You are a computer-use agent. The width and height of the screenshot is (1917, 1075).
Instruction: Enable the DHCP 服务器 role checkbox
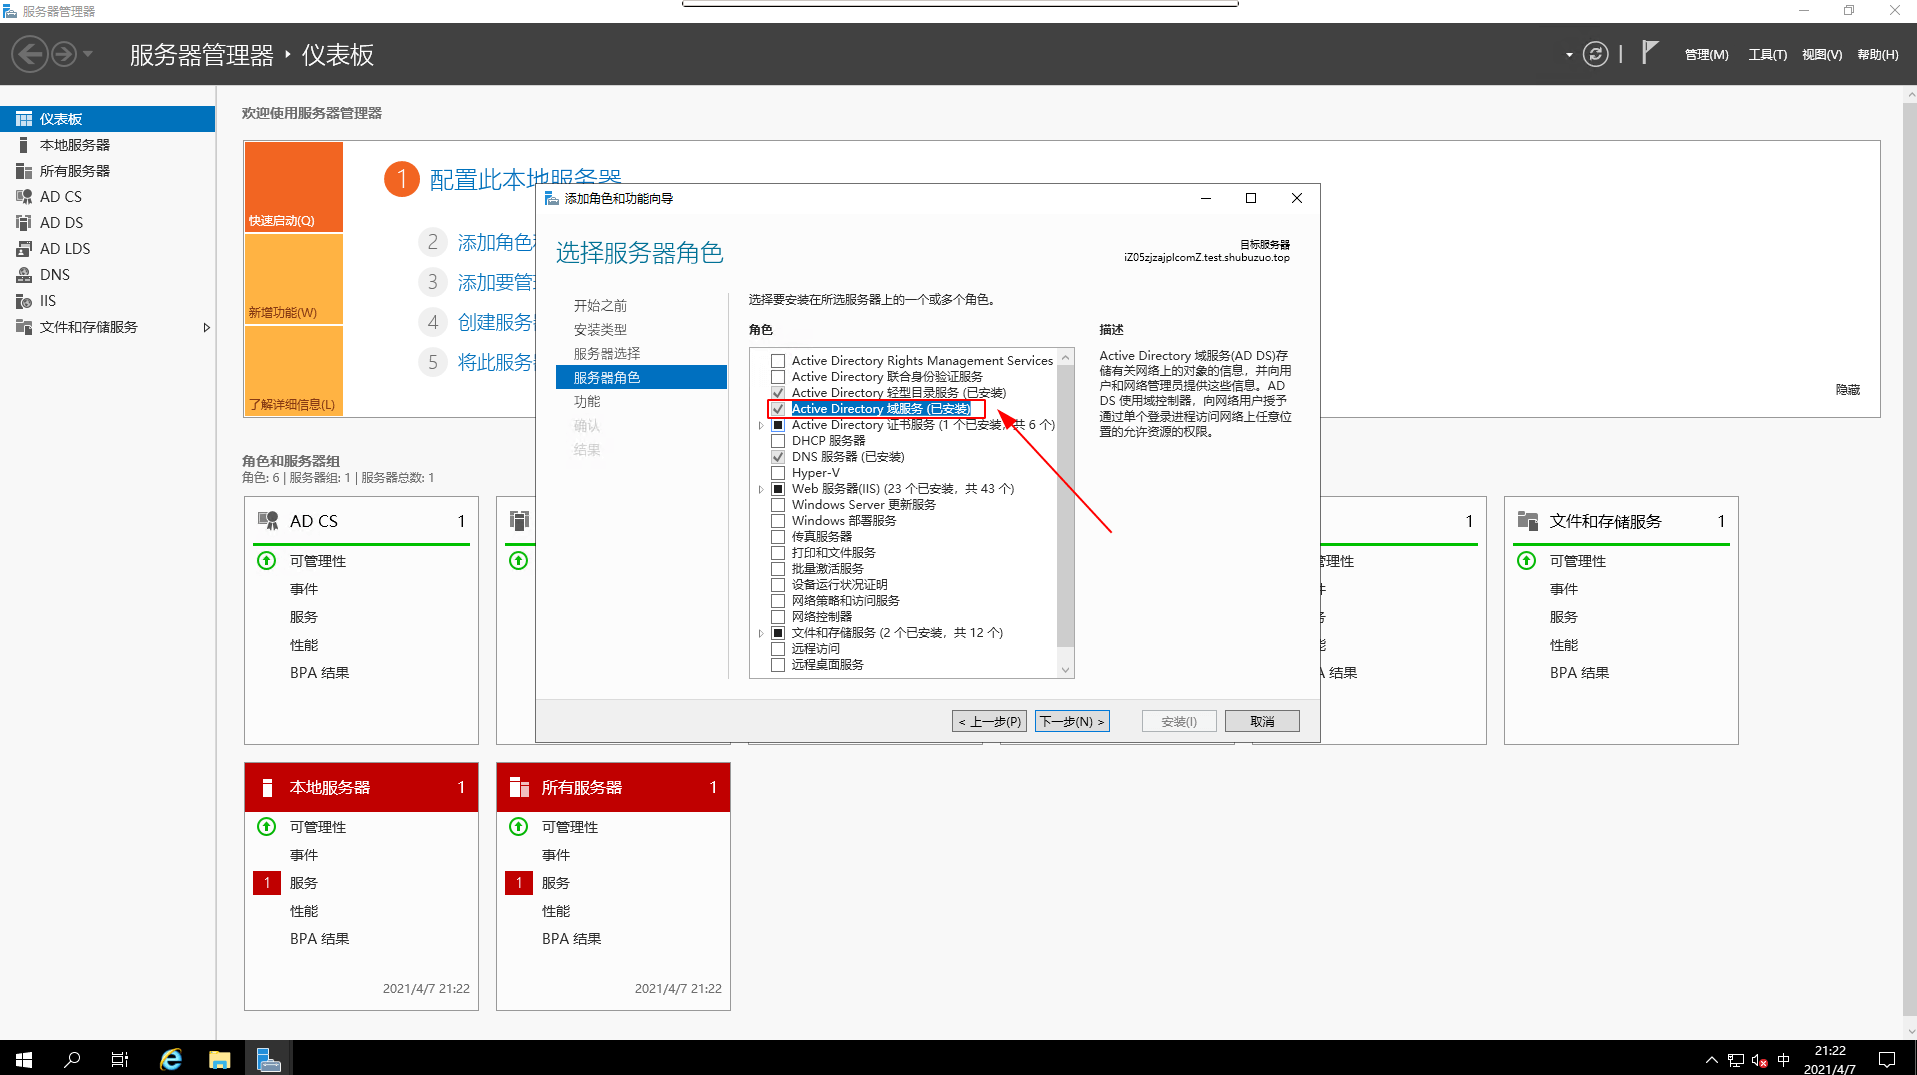pyautogui.click(x=778, y=440)
